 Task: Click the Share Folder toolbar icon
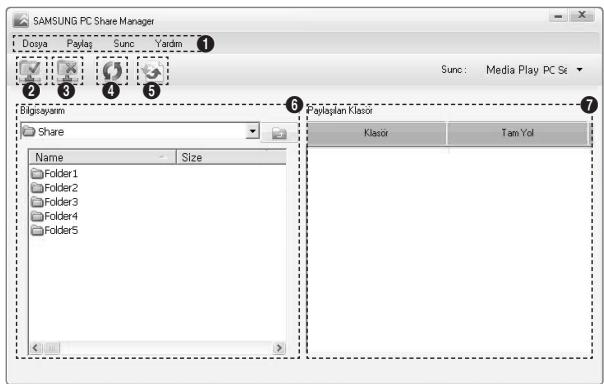(x=31, y=71)
